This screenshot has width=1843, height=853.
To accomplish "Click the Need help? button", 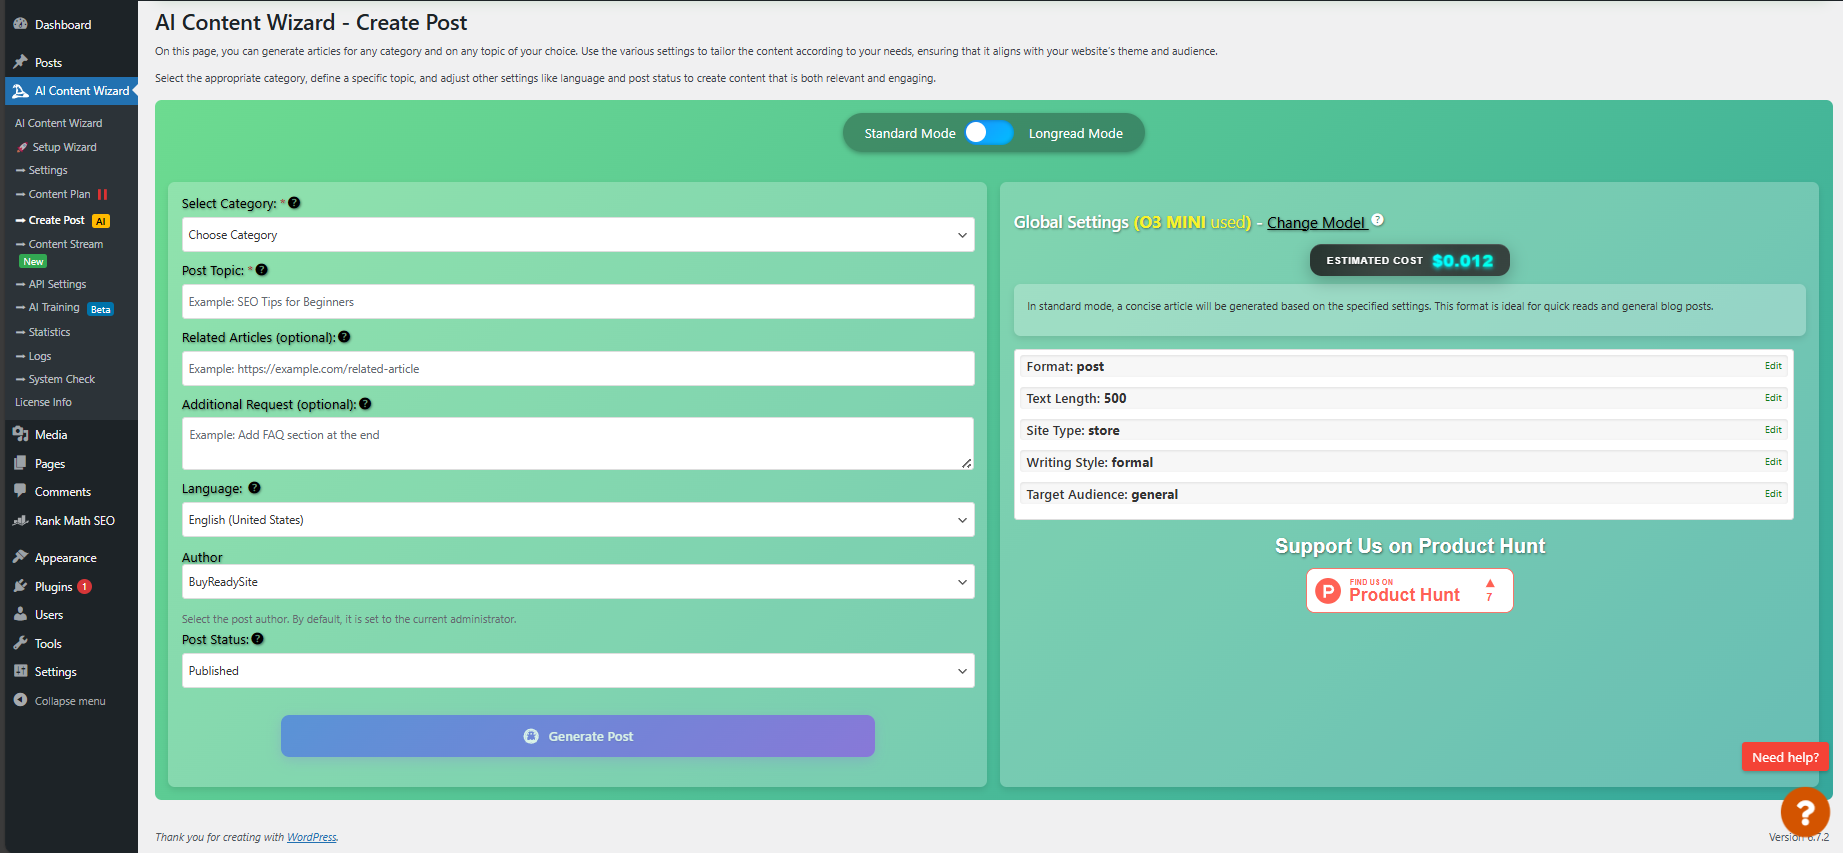I will (x=1785, y=757).
